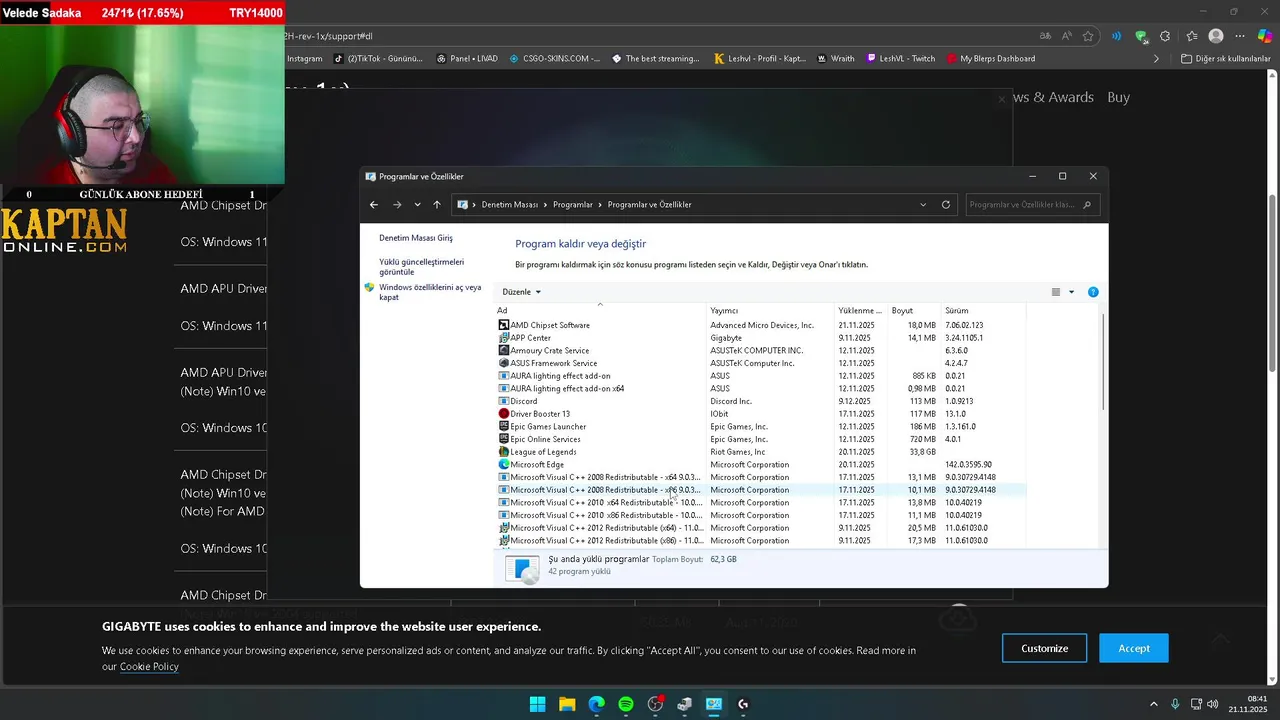Expand the bookmarks bar overflow chevron

[x=1156, y=59]
